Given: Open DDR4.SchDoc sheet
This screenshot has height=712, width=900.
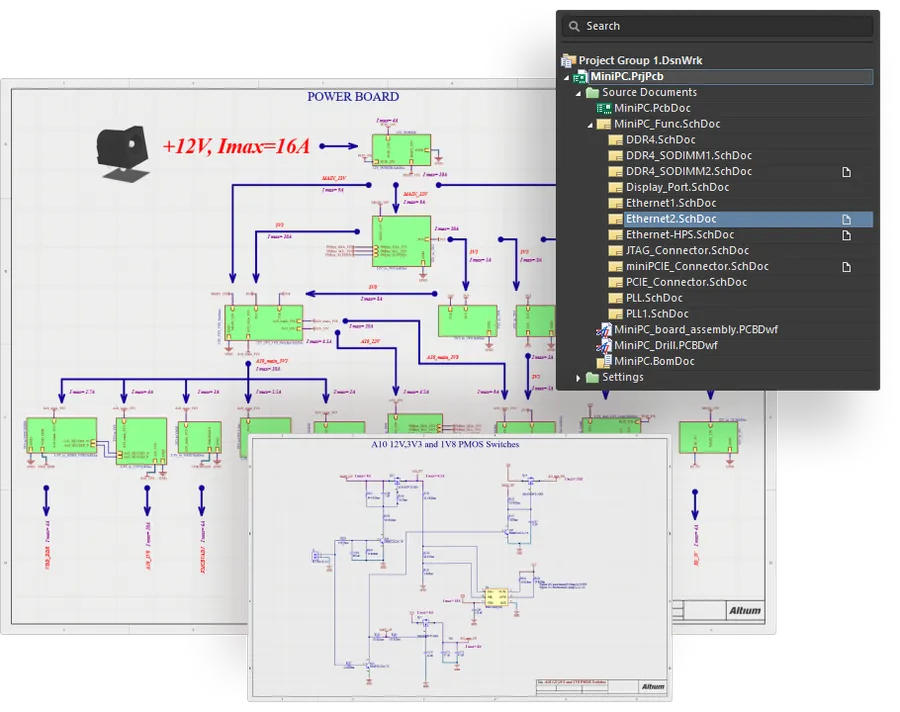Looking at the screenshot, I should 661,140.
